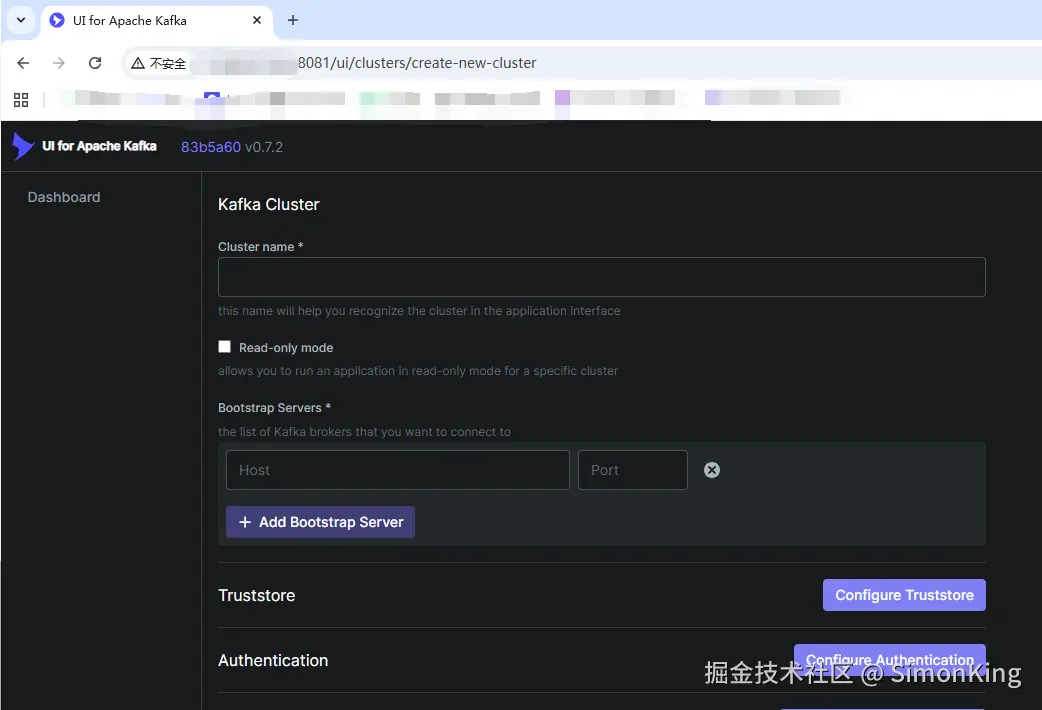The height and width of the screenshot is (710, 1042).
Task: Click the Kafka Cluster heading
Action: pyautogui.click(x=268, y=205)
